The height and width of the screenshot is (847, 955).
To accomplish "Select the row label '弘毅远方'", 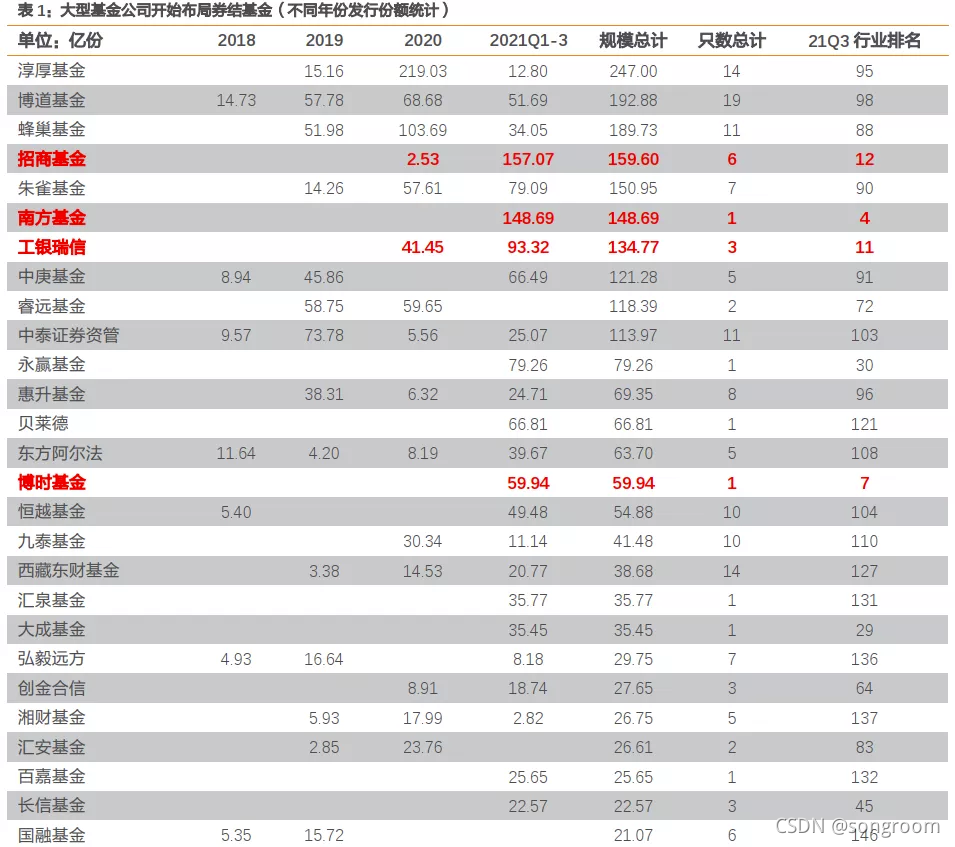I will click(51, 658).
